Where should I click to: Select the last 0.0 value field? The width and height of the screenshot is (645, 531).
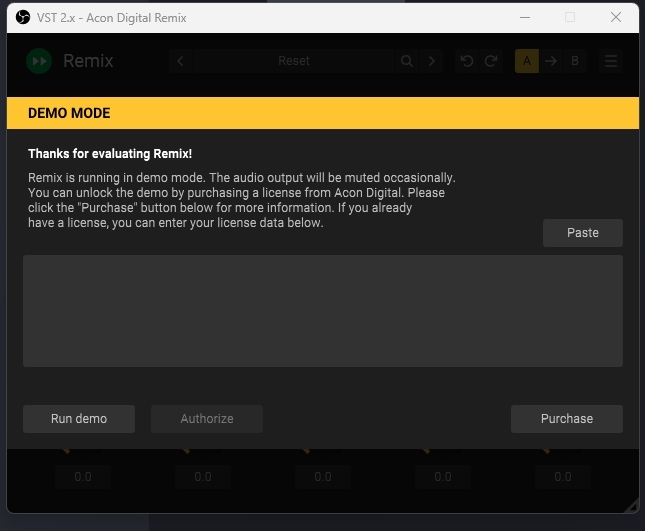point(563,477)
